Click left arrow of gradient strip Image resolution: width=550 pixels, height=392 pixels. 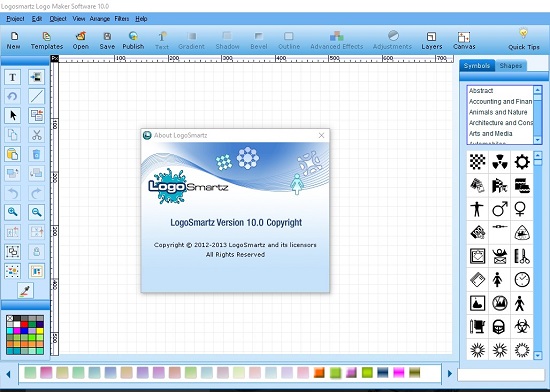pos(8,374)
